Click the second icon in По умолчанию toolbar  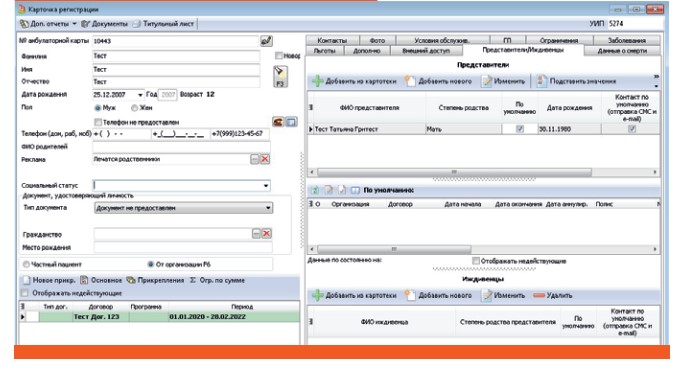[x=328, y=190]
